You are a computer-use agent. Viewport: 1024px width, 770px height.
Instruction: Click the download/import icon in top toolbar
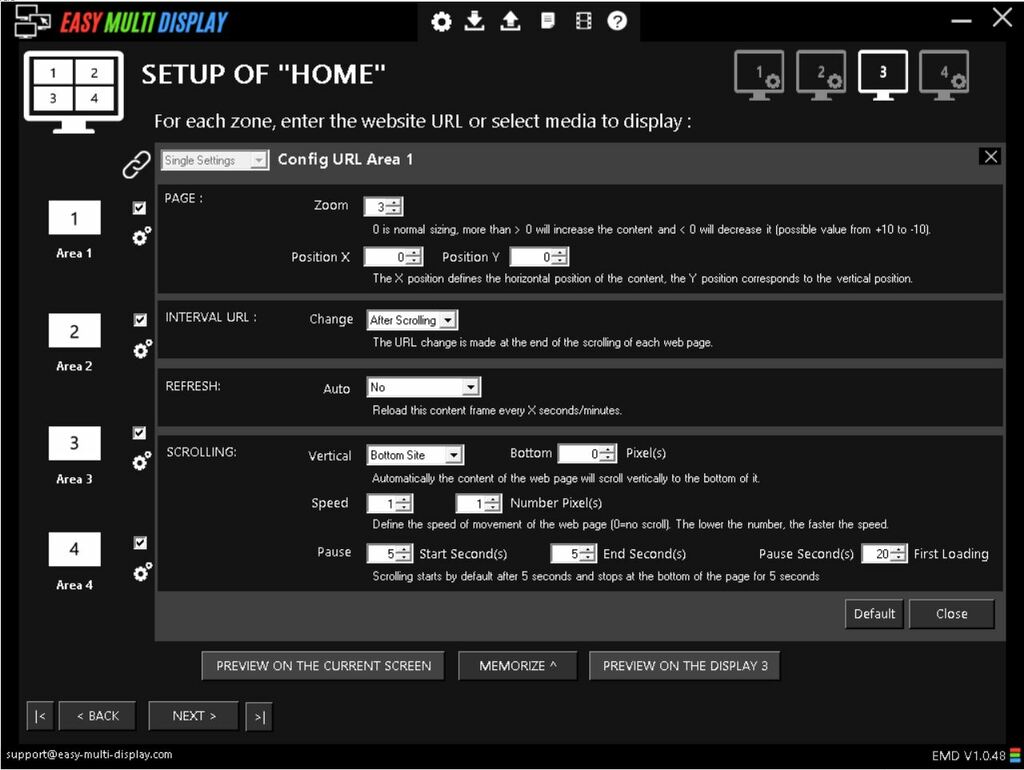pos(475,20)
